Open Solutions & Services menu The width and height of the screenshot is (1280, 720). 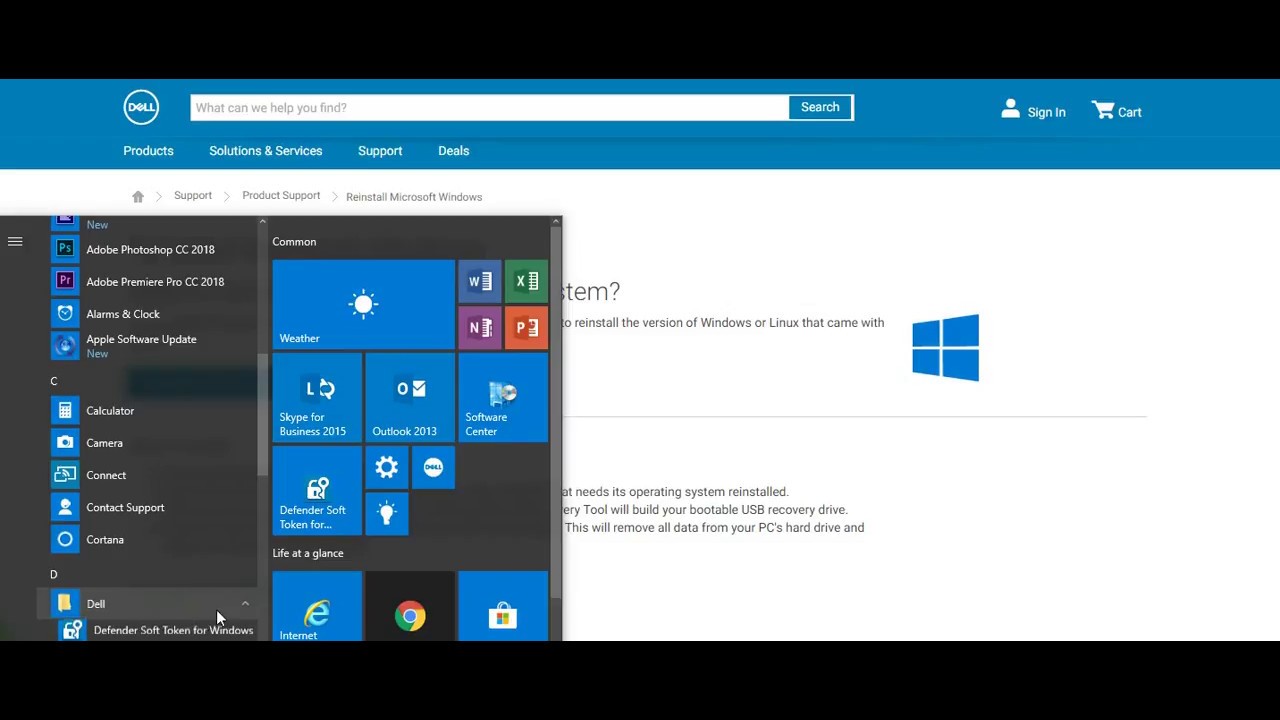coord(266,151)
